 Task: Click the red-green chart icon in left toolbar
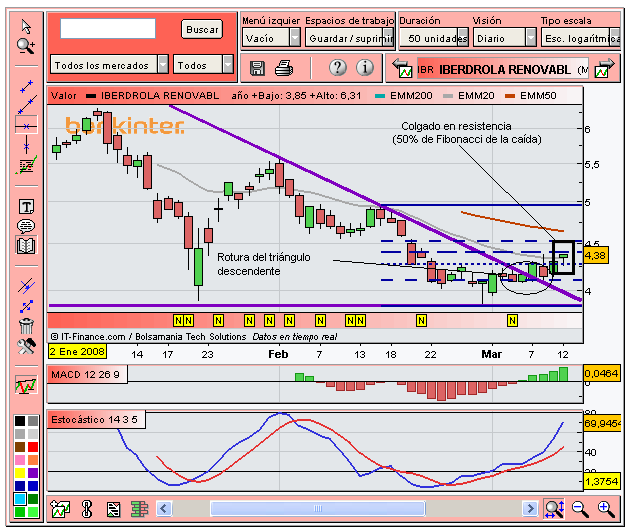point(26,385)
